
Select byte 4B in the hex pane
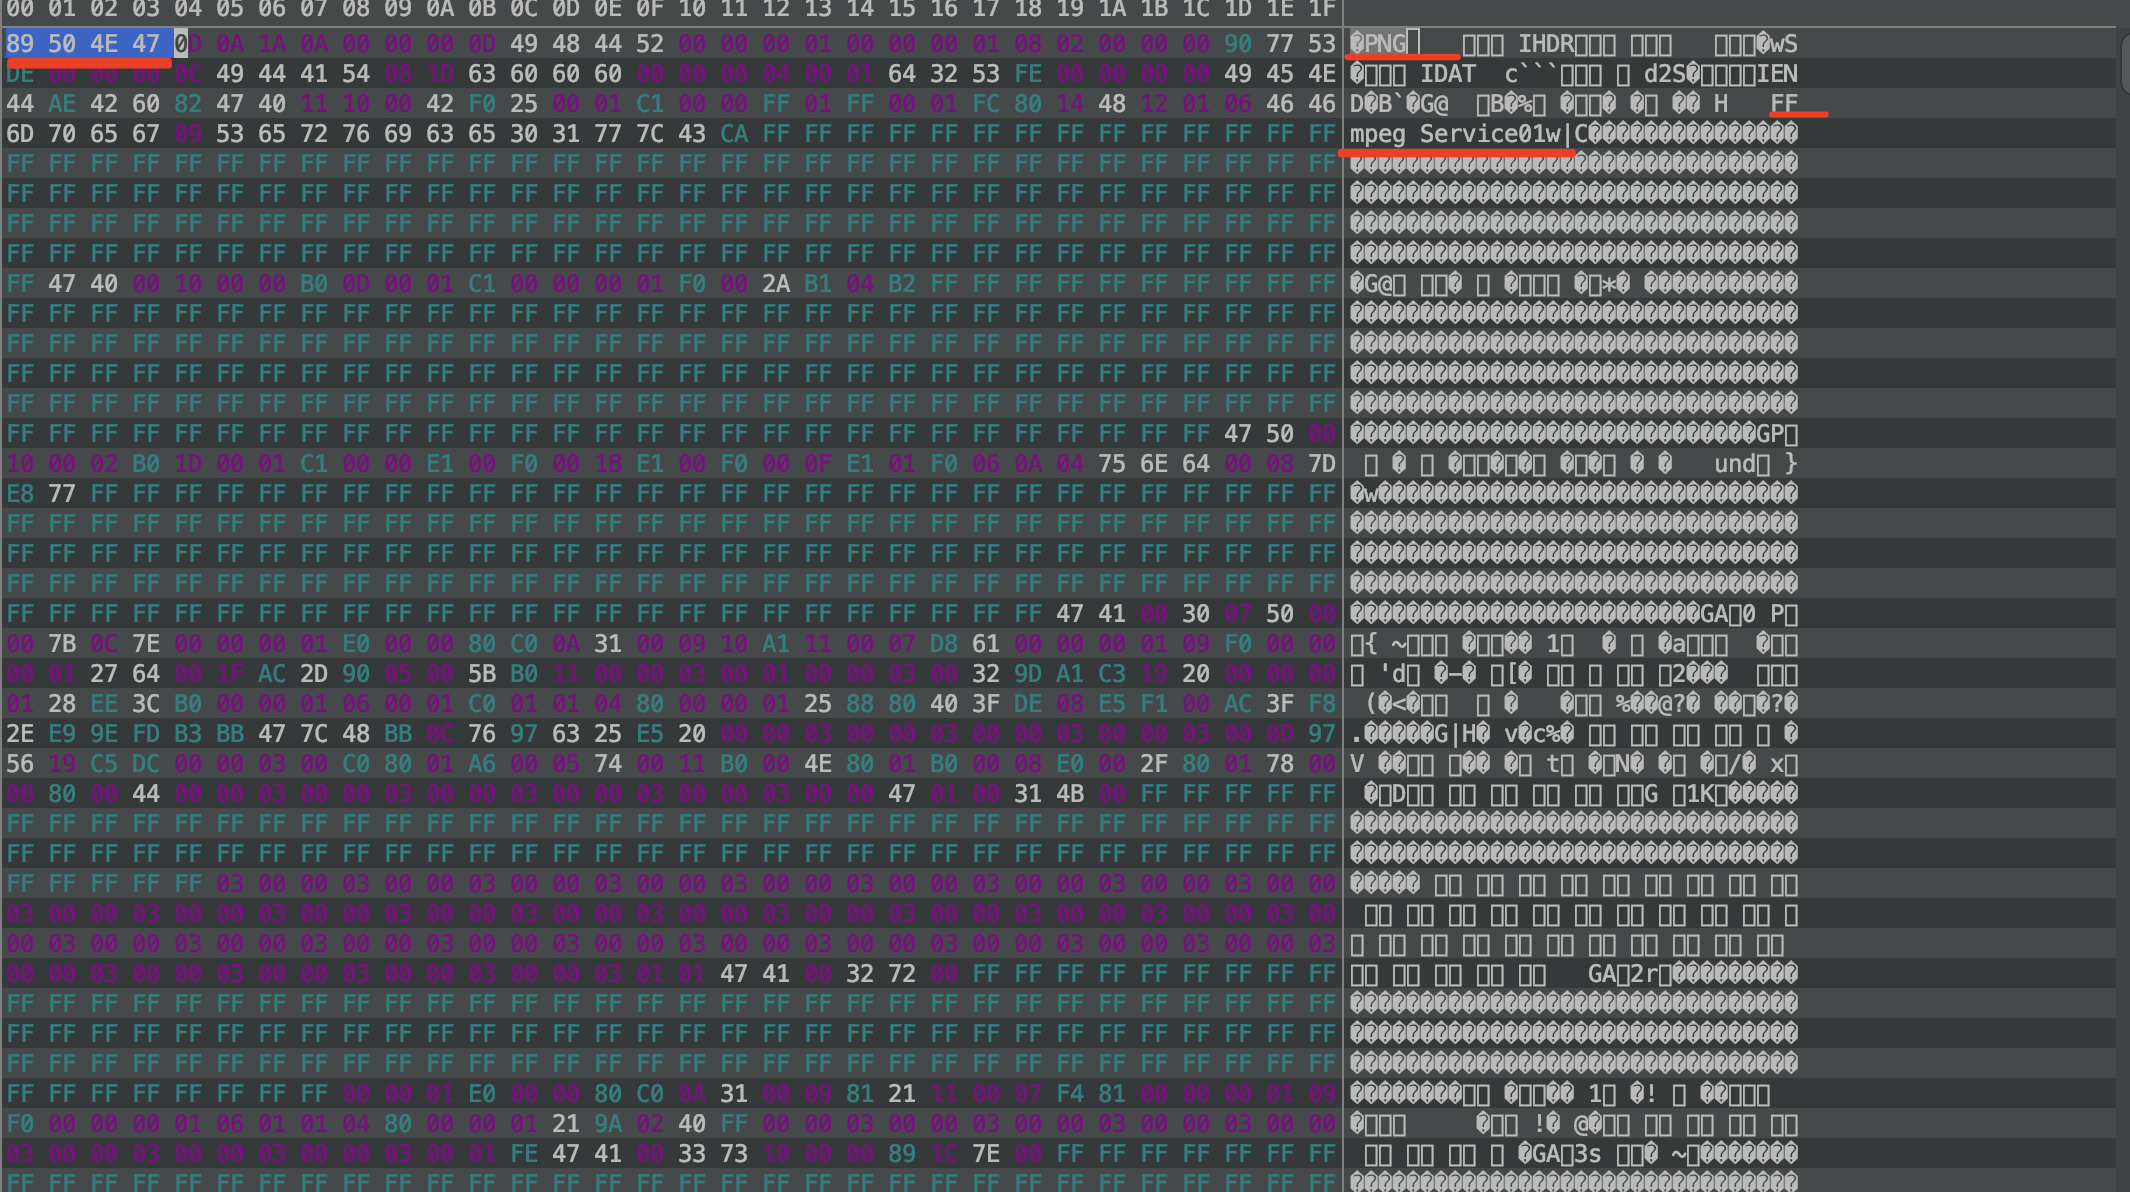(1070, 794)
